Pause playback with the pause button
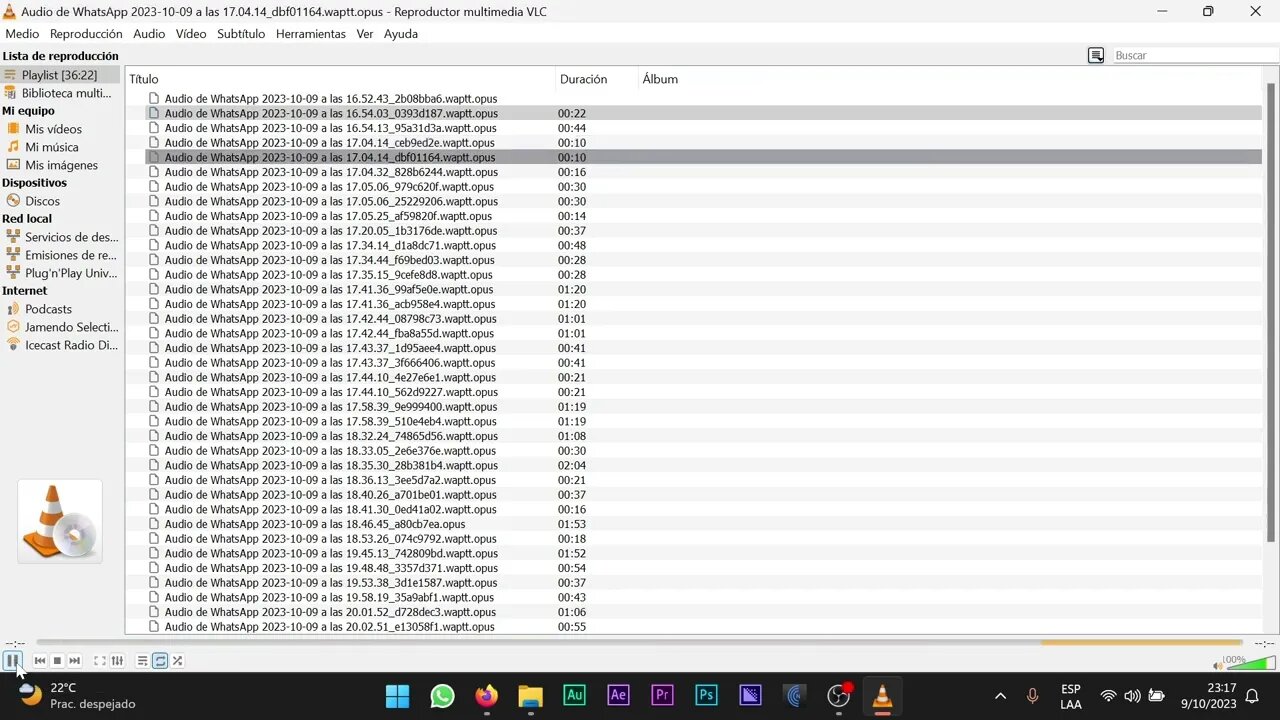The height and width of the screenshot is (720, 1280). point(12,660)
